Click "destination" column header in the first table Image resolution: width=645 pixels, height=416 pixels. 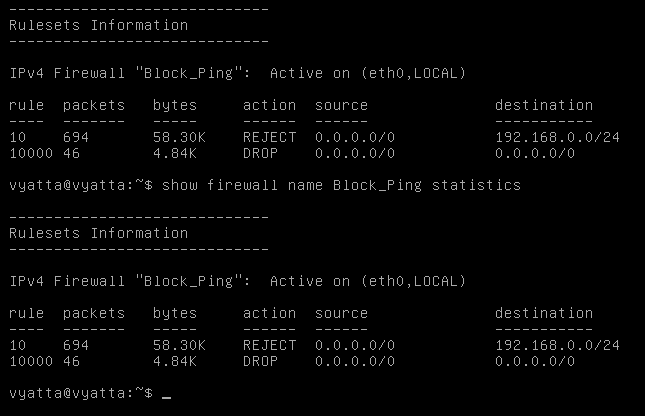point(543,105)
